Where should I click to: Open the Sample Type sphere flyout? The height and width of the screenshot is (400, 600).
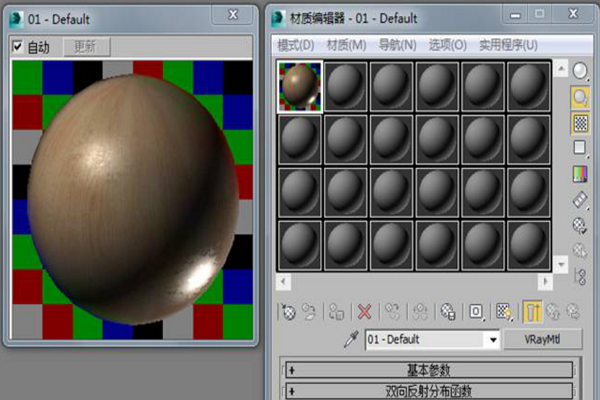pyautogui.click(x=580, y=71)
